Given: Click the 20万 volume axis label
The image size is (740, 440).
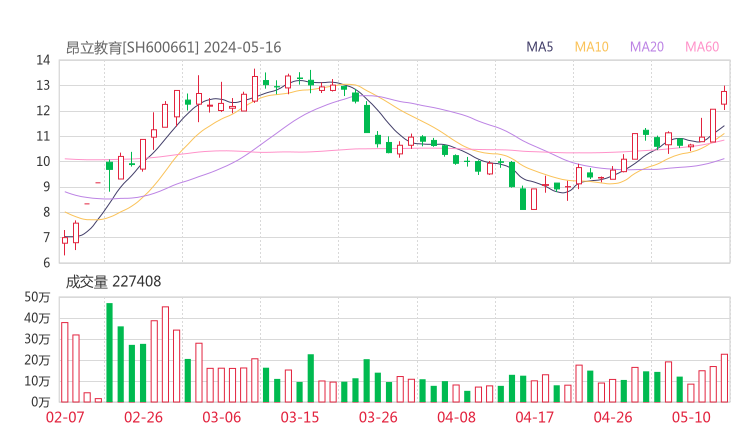Looking at the screenshot, I should (x=37, y=360).
